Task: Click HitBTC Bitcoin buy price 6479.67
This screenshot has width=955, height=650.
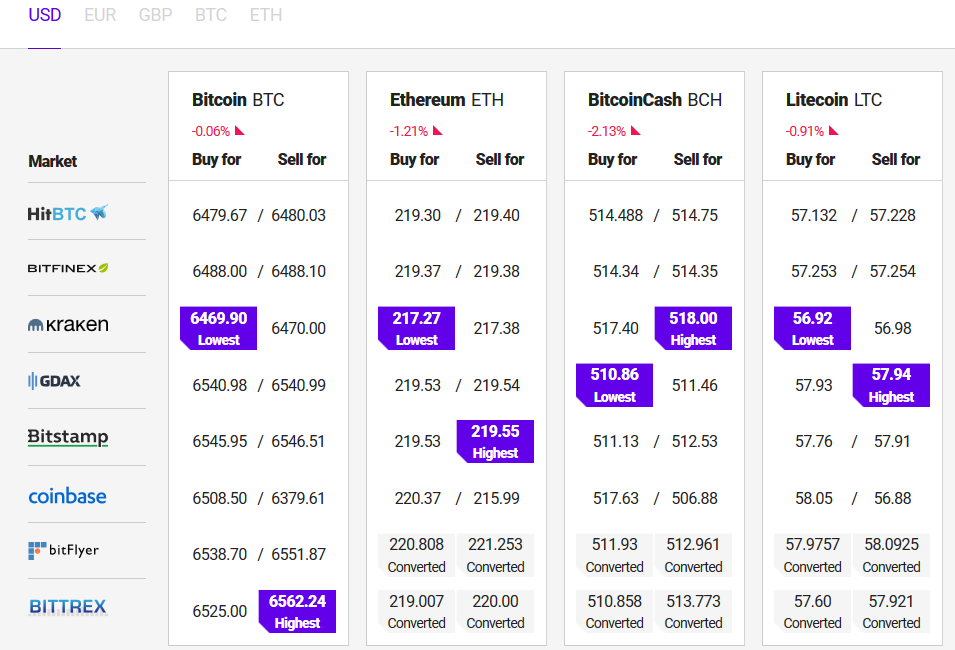Action: pos(220,215)
